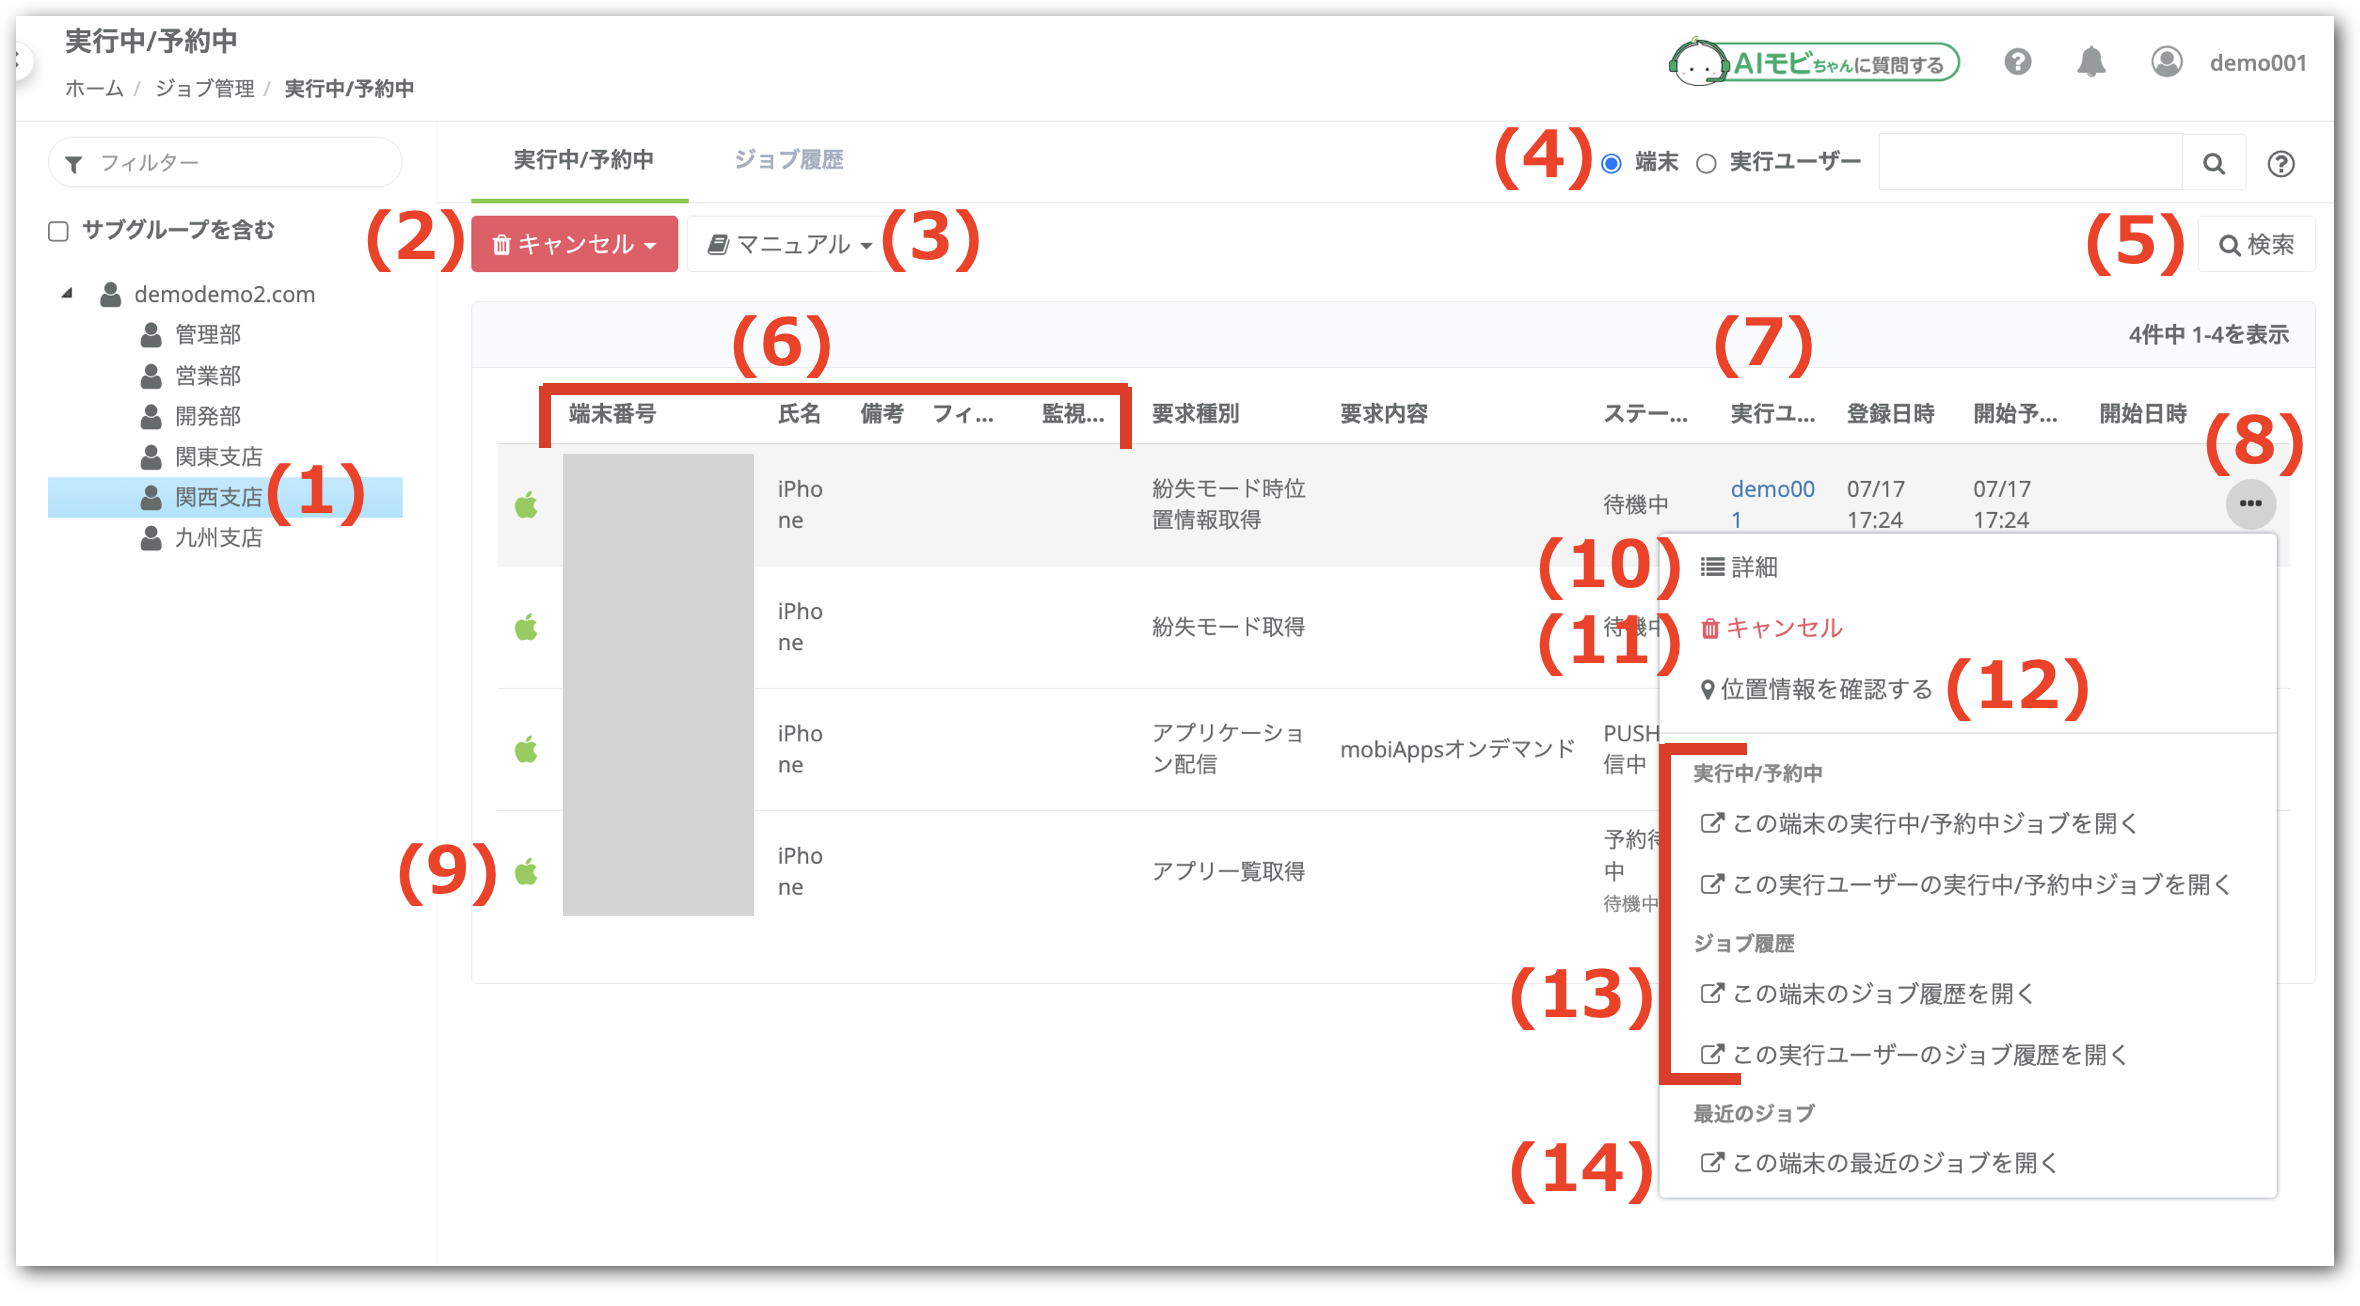Viewport: 2360px width, 1306px height.
Task: Click the Apple icon of the アプリケーション配信 row
Action: pos(526,749)
